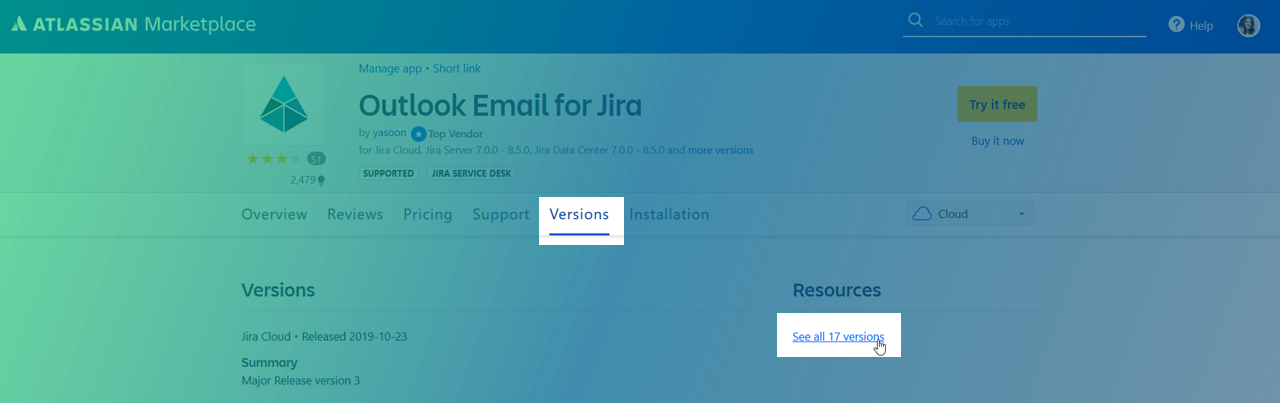This screenshot has height=403, width=1280.
Task: Click the installs lightbulb icon
Action: [322, 181]
